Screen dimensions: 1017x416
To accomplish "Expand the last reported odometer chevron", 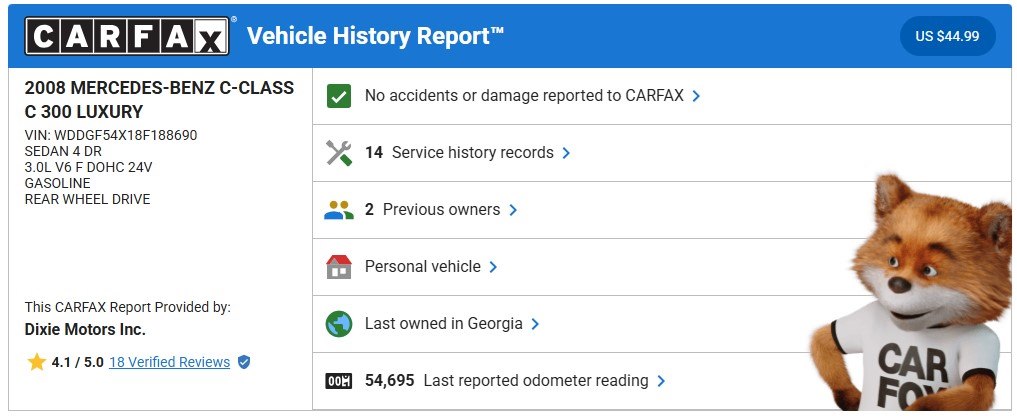I will coord(661,381).
